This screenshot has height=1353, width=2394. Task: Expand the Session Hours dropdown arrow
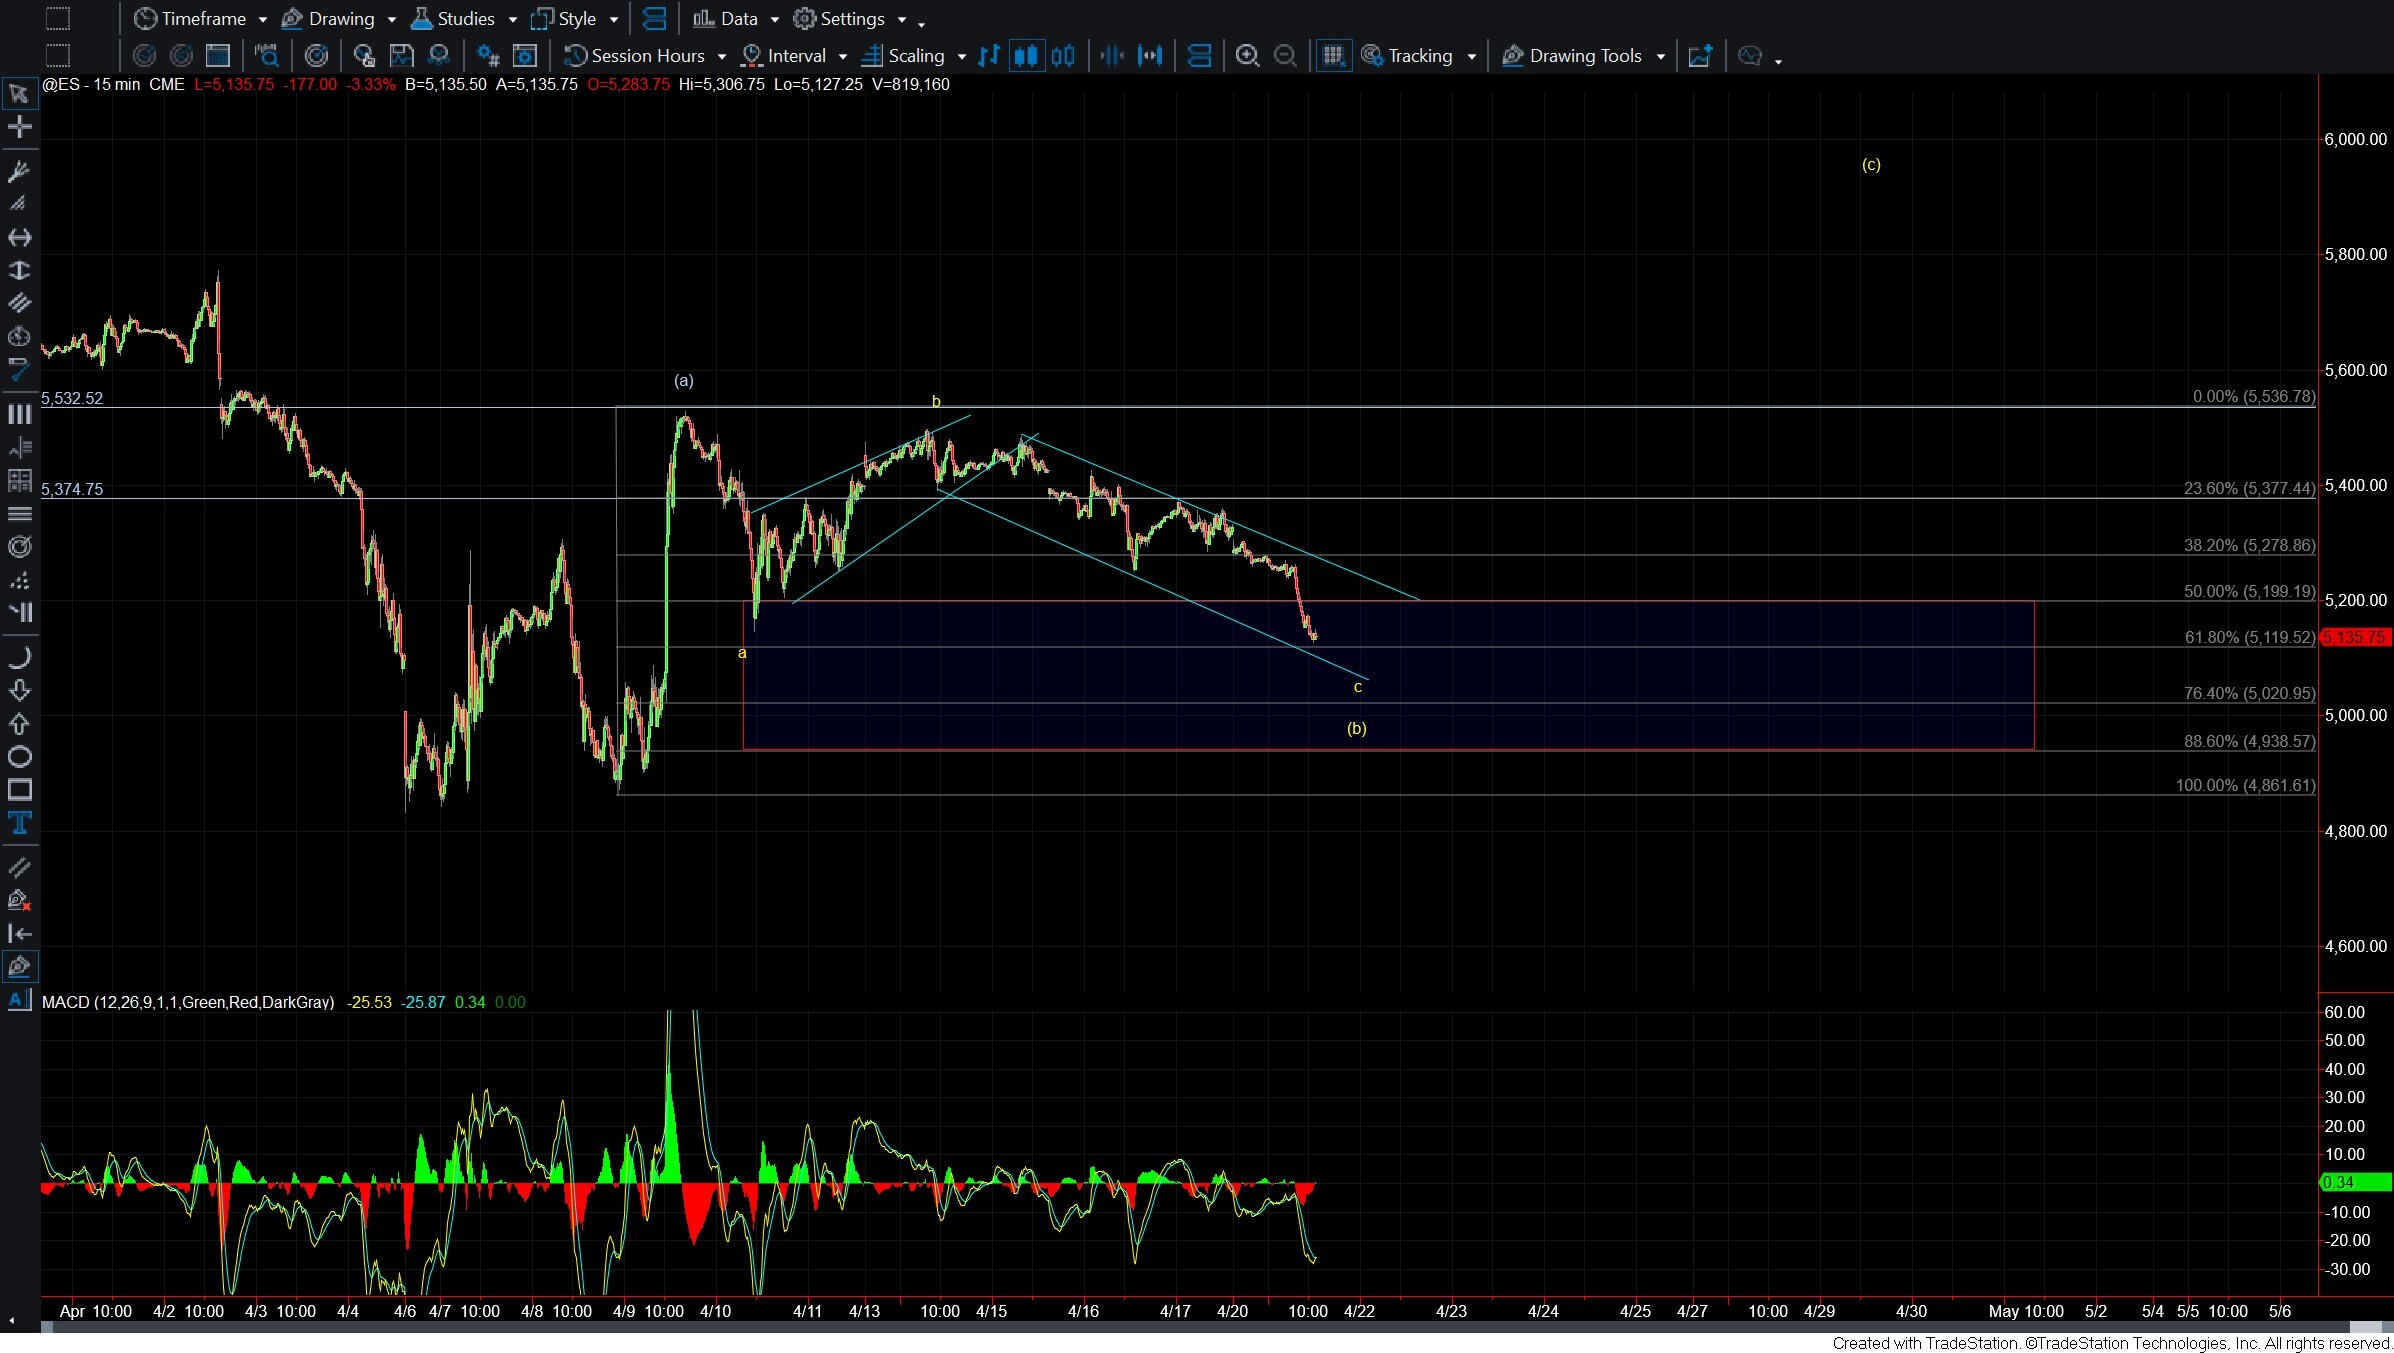point(722,57)
